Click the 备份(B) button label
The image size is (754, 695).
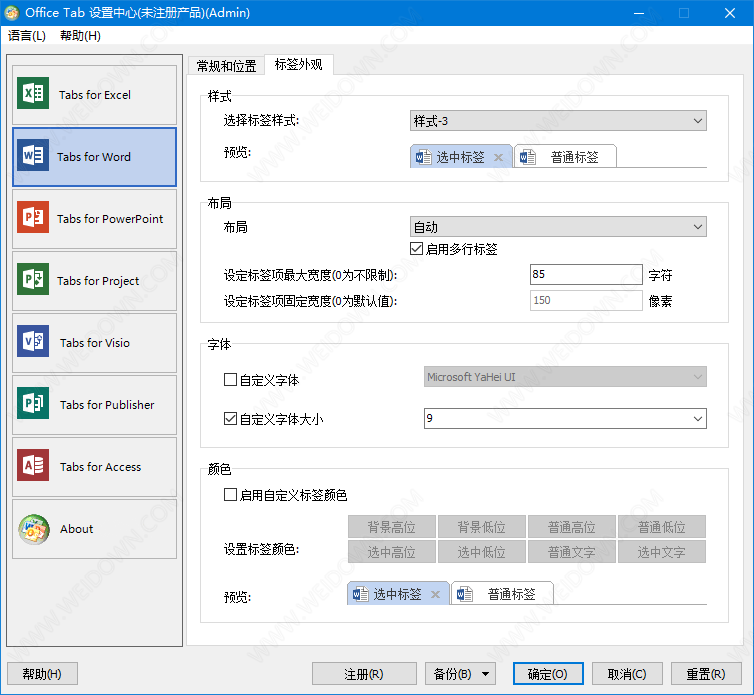pos(452,674)
